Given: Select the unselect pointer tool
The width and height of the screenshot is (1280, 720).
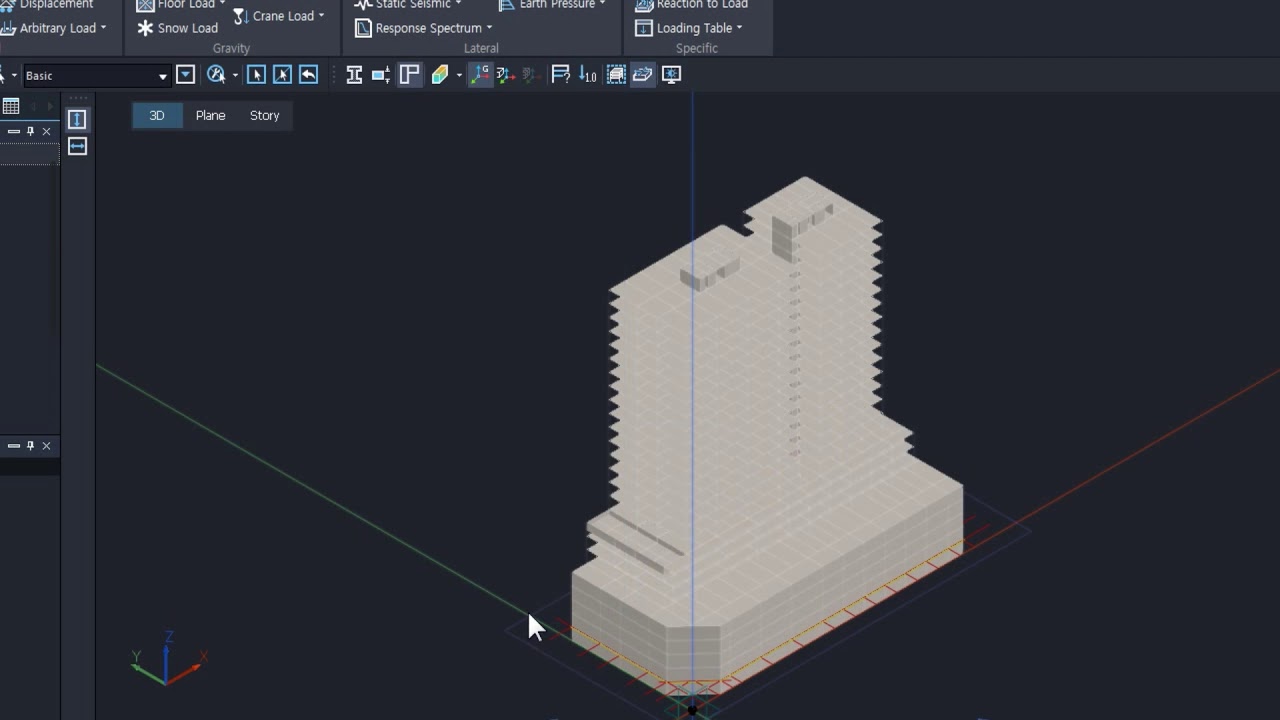Looking at the screenshot, I should 282,75.
